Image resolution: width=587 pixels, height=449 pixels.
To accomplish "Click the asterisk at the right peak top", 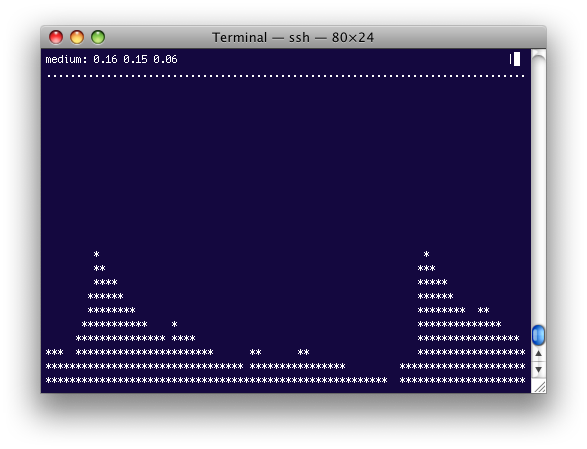I will (426, 254).
